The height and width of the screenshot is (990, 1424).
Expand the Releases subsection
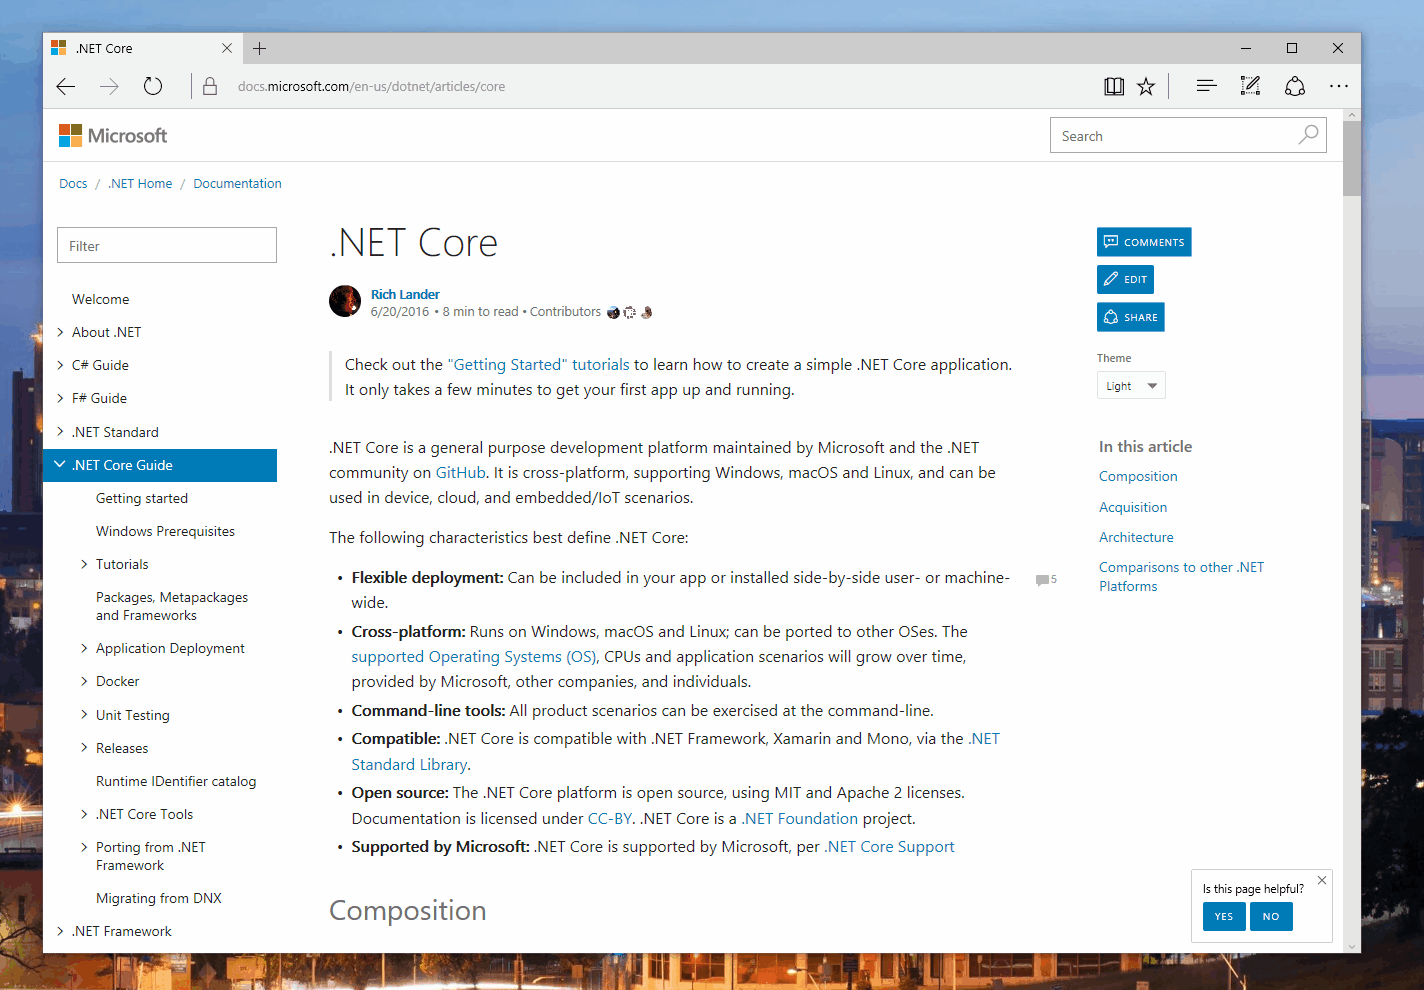click(x=84, y=748)
